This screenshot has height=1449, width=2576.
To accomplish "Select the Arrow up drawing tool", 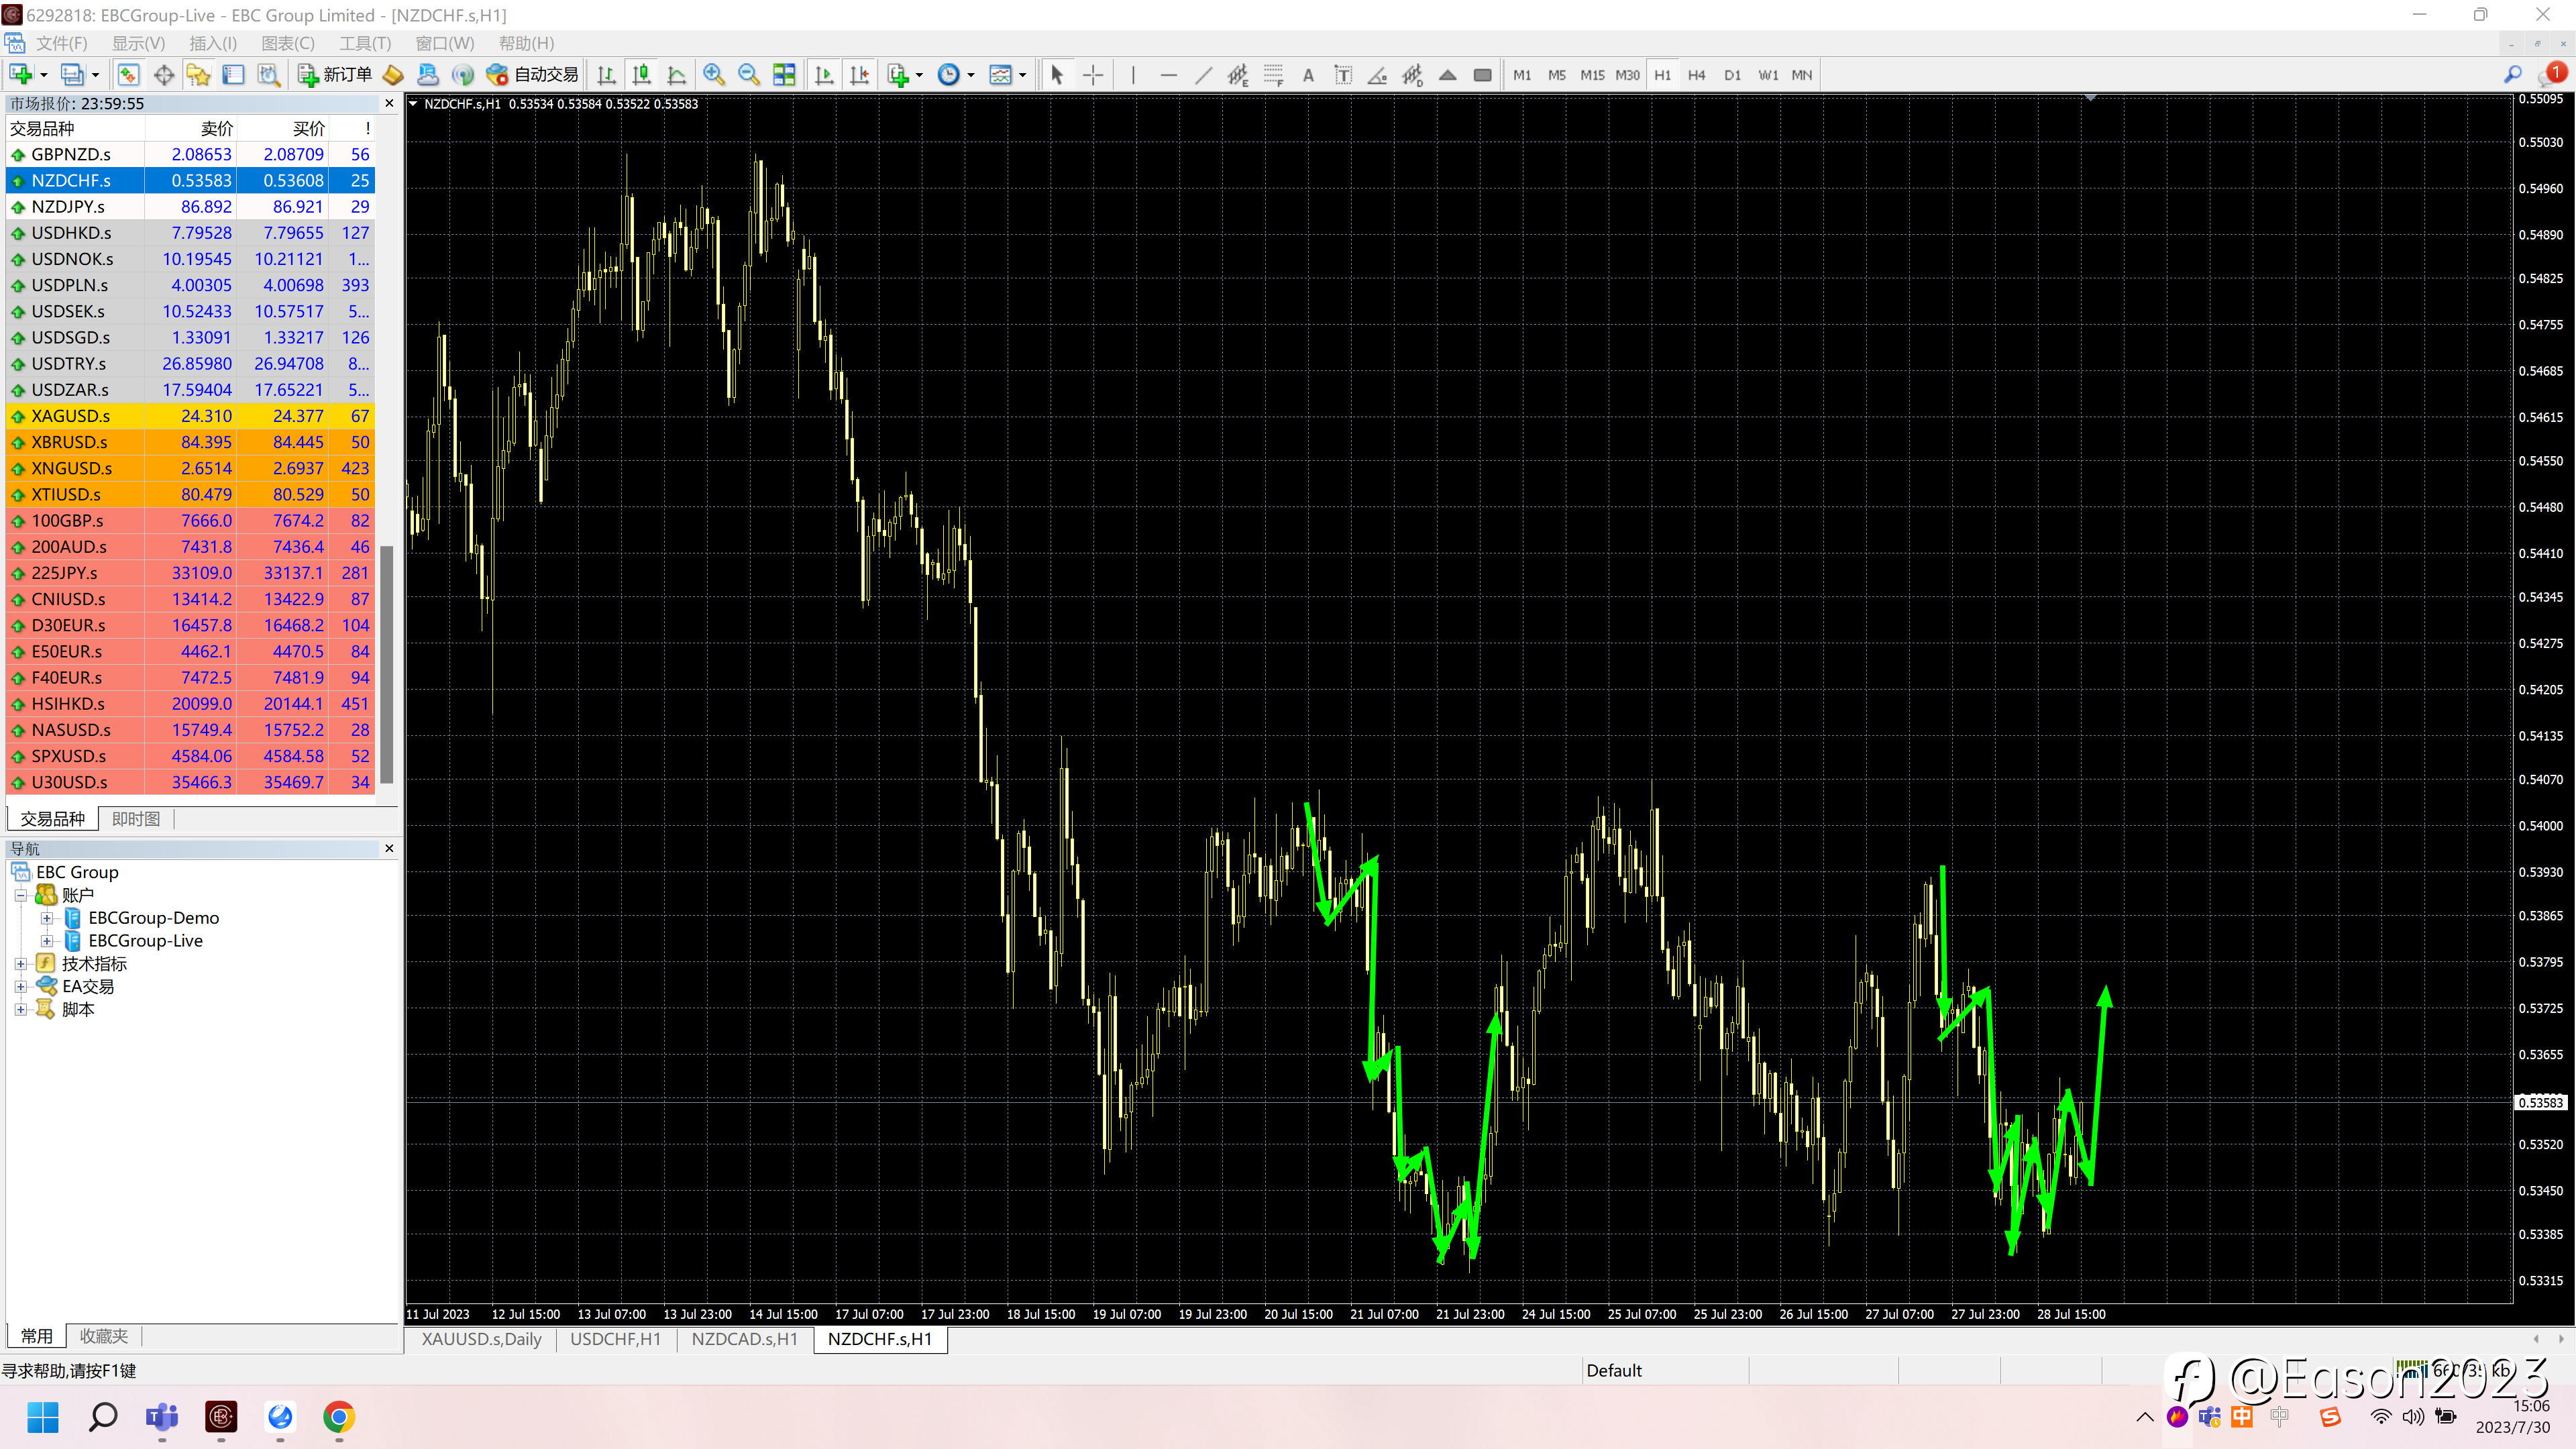I will pyautogui.click(x=1448, y=75).
